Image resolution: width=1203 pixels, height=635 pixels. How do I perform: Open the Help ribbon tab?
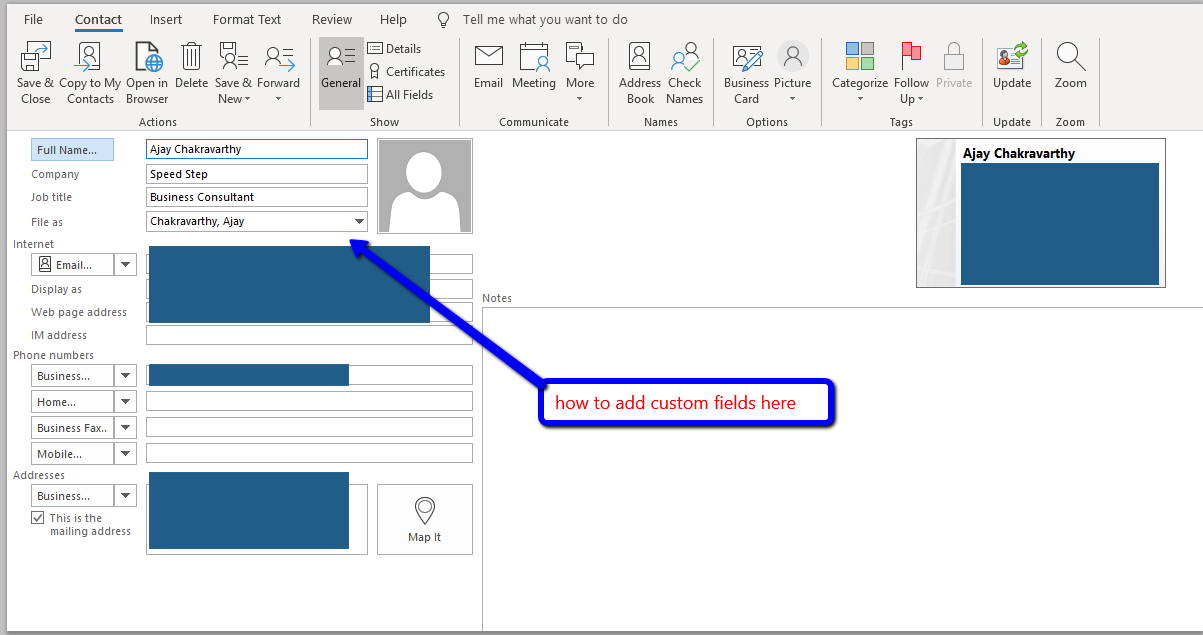tap(394, 19)
